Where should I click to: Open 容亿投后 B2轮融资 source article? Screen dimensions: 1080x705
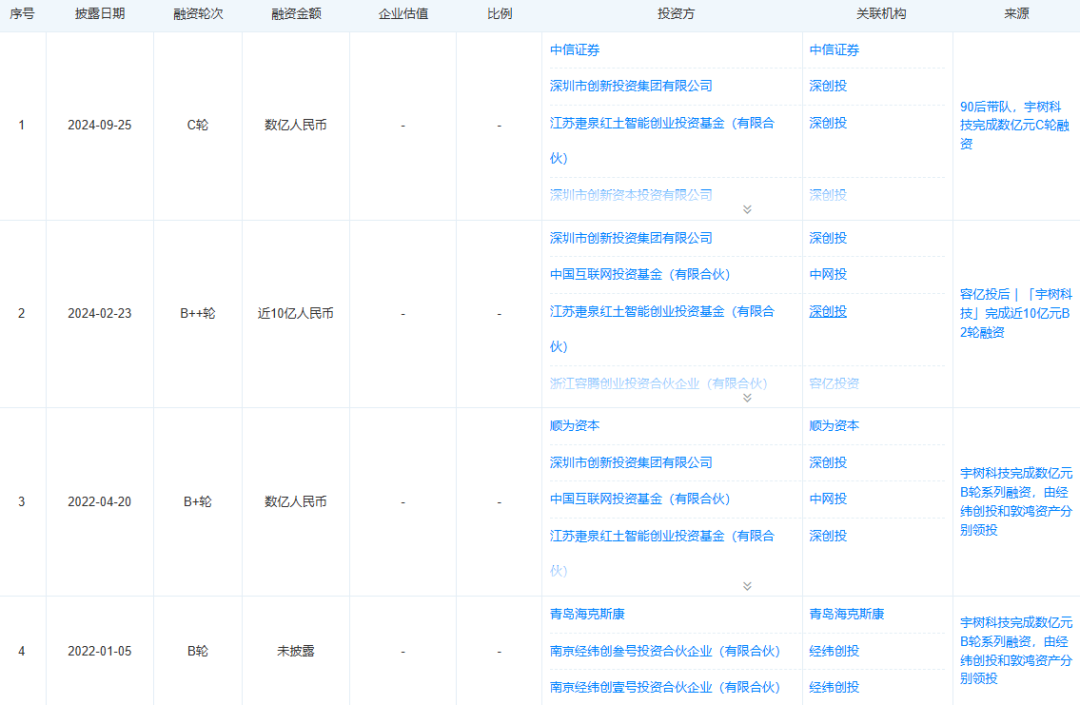[1015, 313]
